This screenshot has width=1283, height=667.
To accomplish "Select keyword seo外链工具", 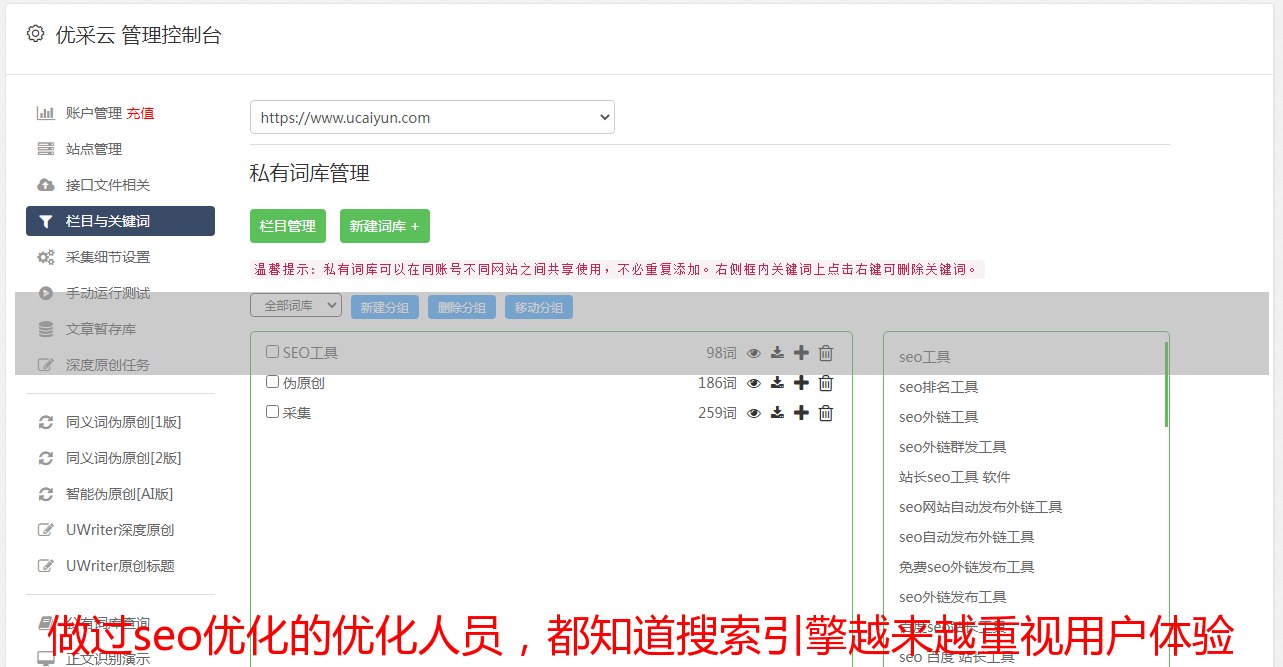I will pos(938,417).
